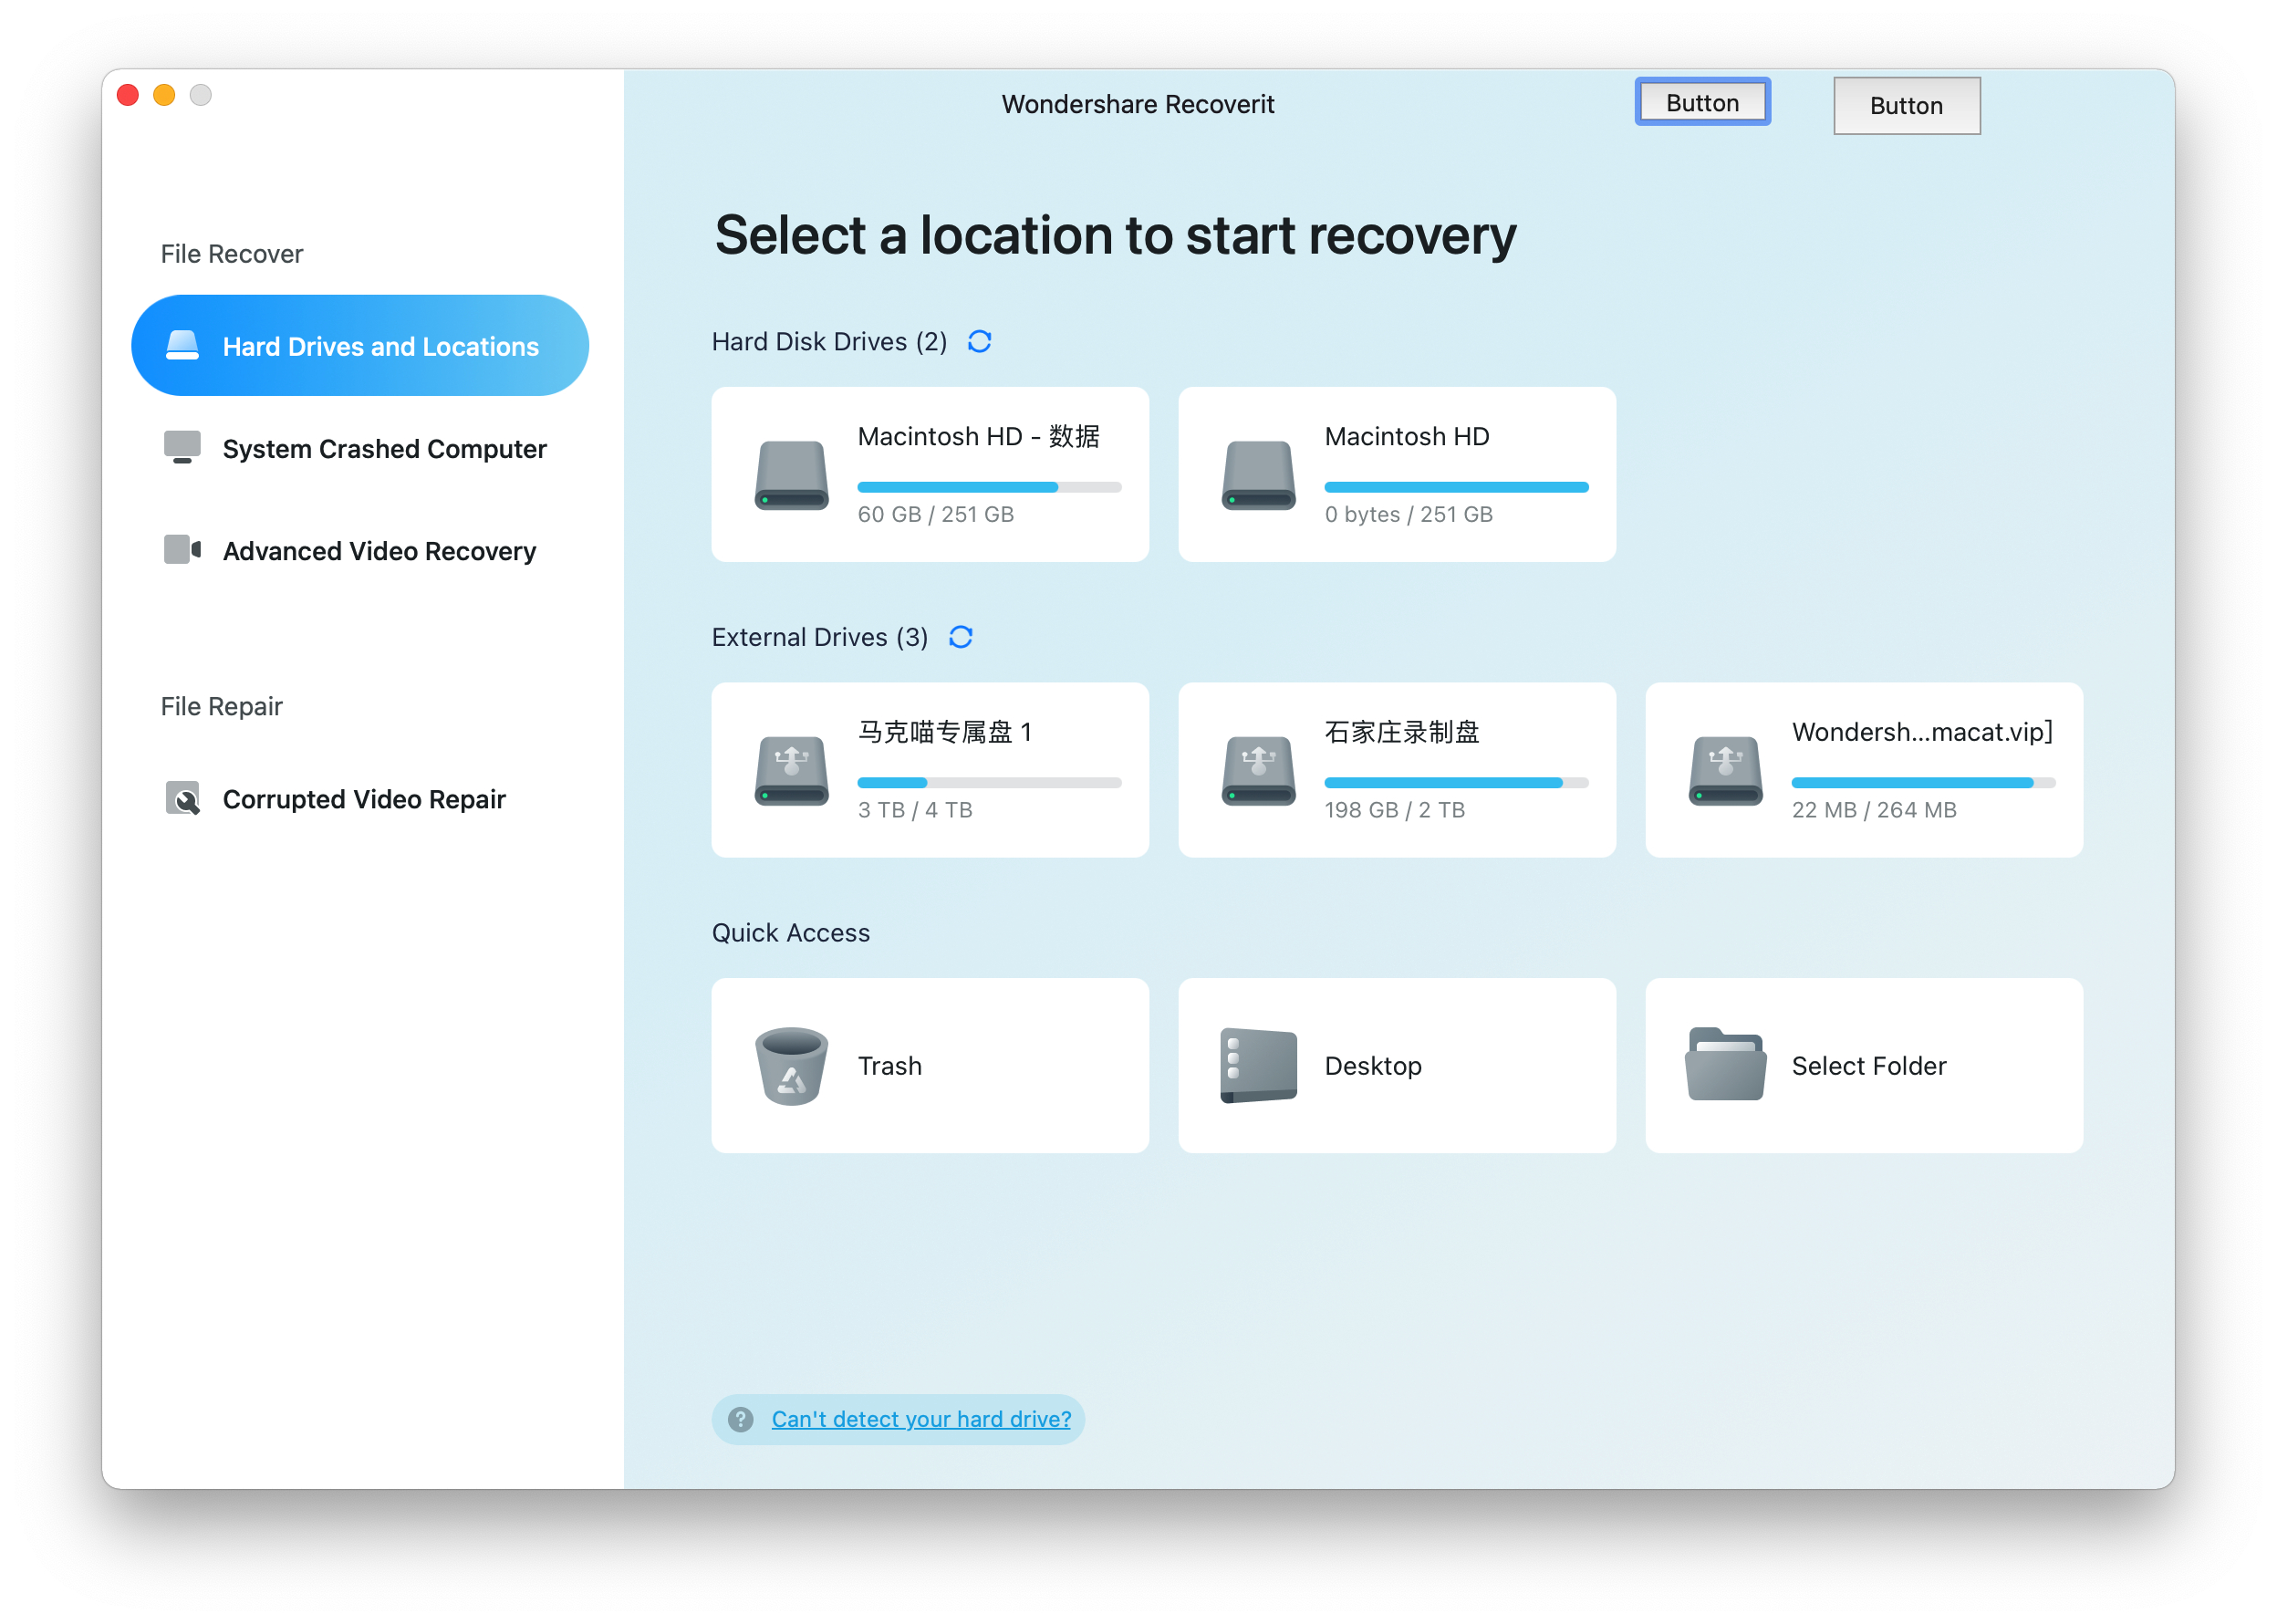Click the Select Folder icon
Screen dimensions: 2277x1624
point(1725,1065)
